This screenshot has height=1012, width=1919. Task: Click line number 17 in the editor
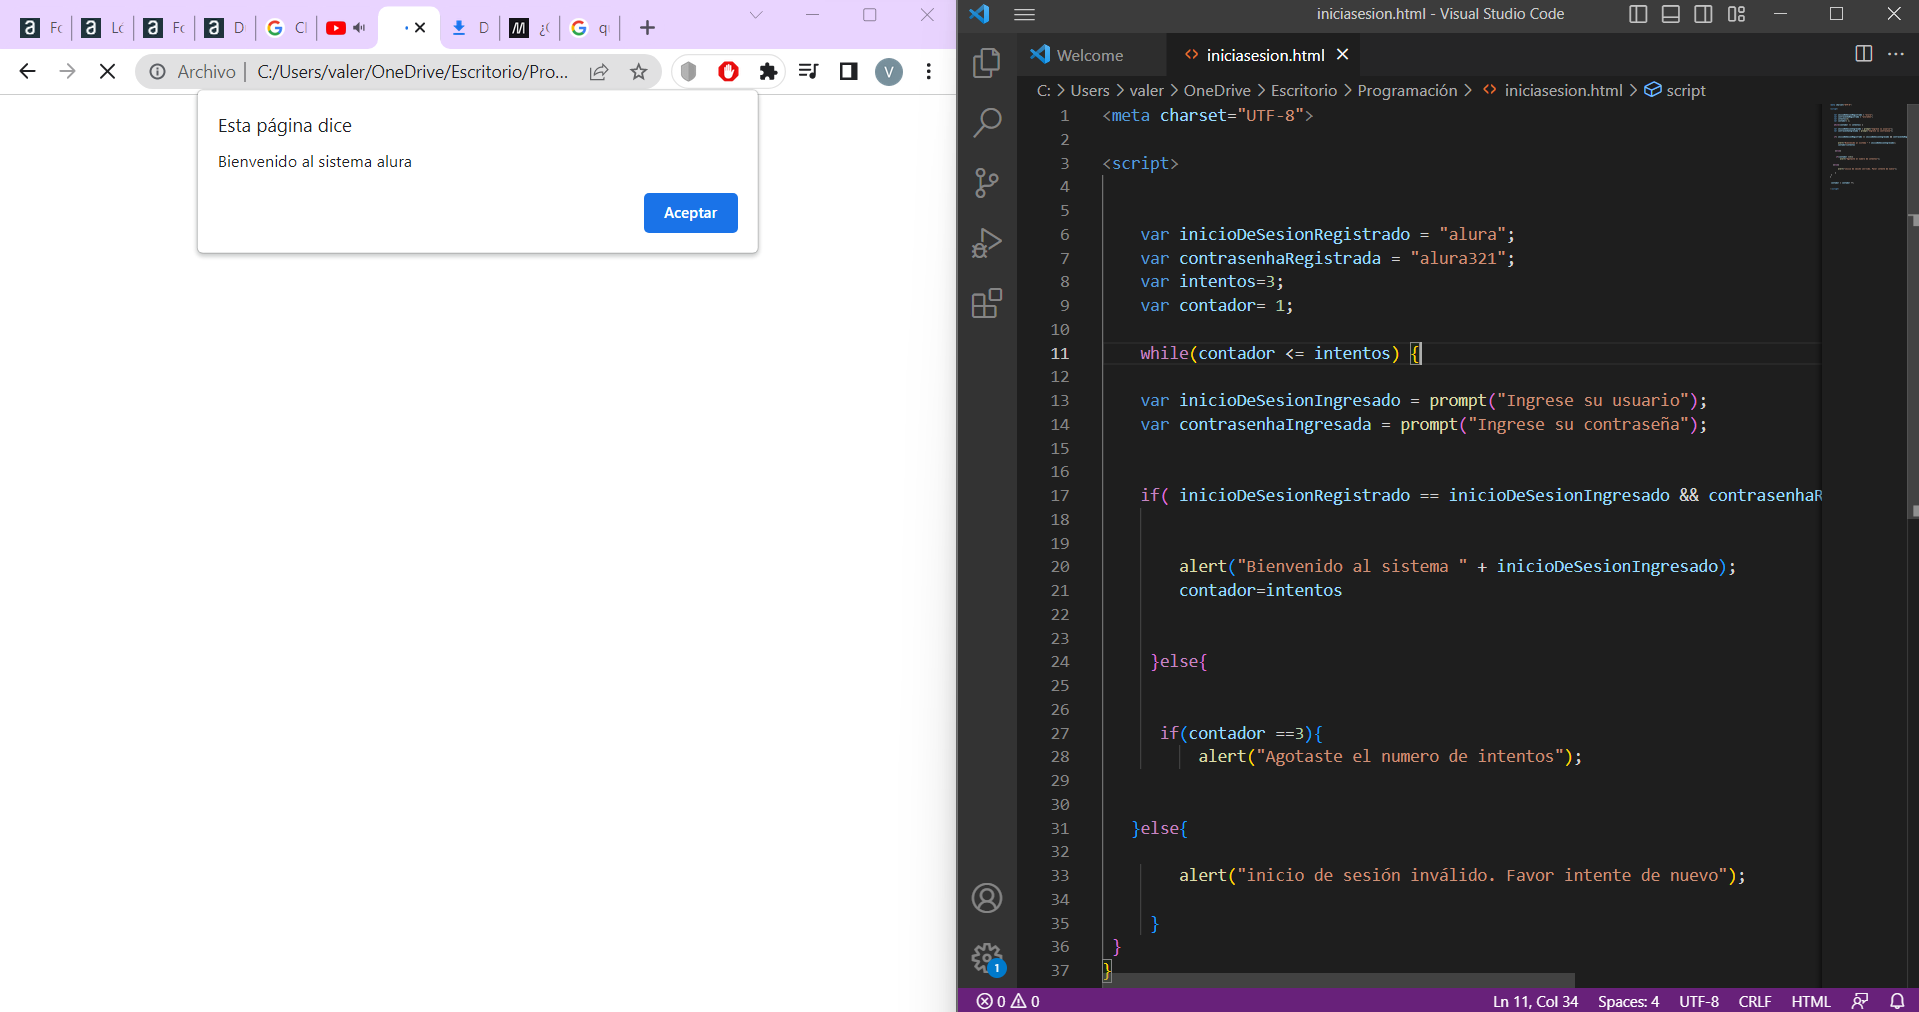1060,495
